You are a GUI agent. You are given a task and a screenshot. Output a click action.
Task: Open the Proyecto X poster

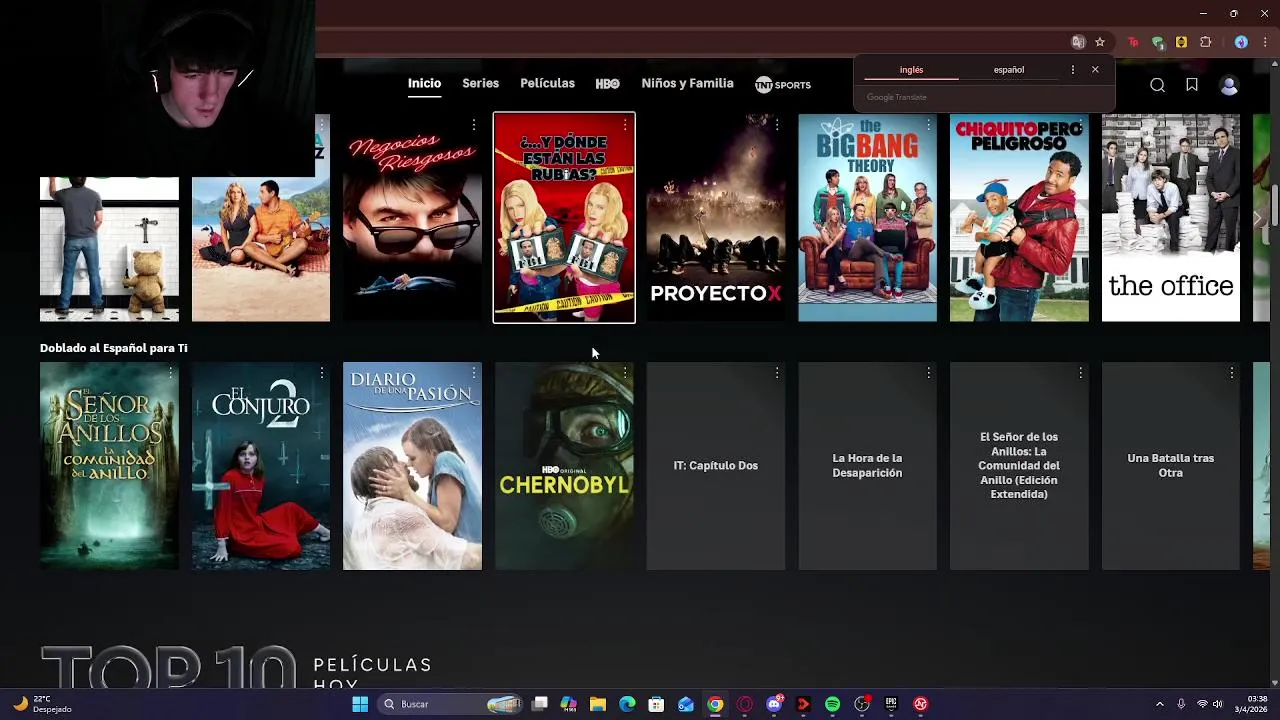(x=716, y=218)
